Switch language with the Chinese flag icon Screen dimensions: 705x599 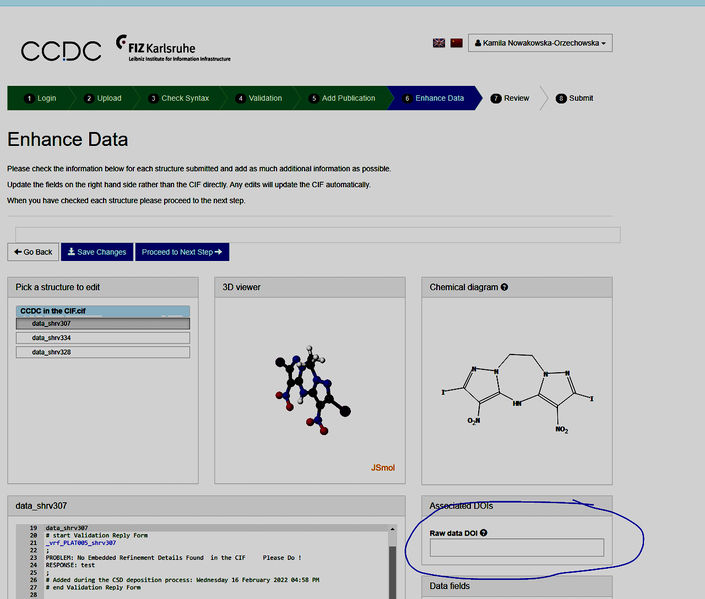point(457,43)
